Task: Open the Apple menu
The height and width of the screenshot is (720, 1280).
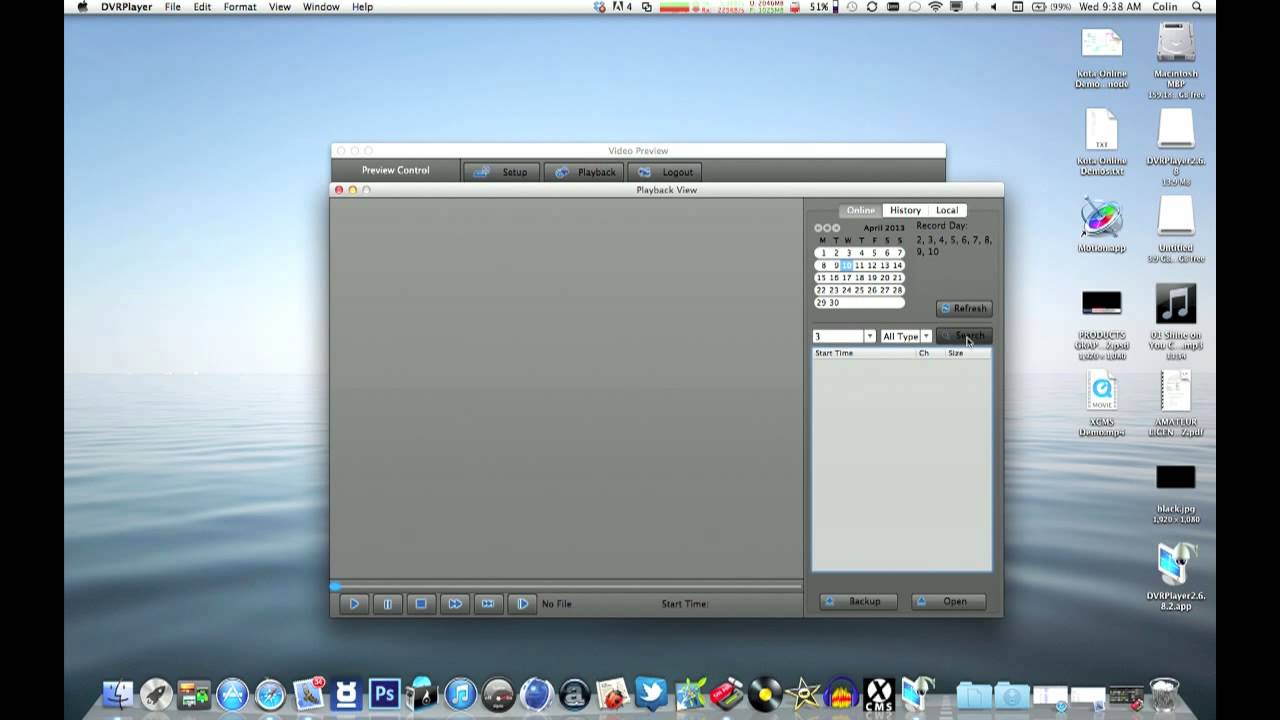Action: tap(82, 7)
